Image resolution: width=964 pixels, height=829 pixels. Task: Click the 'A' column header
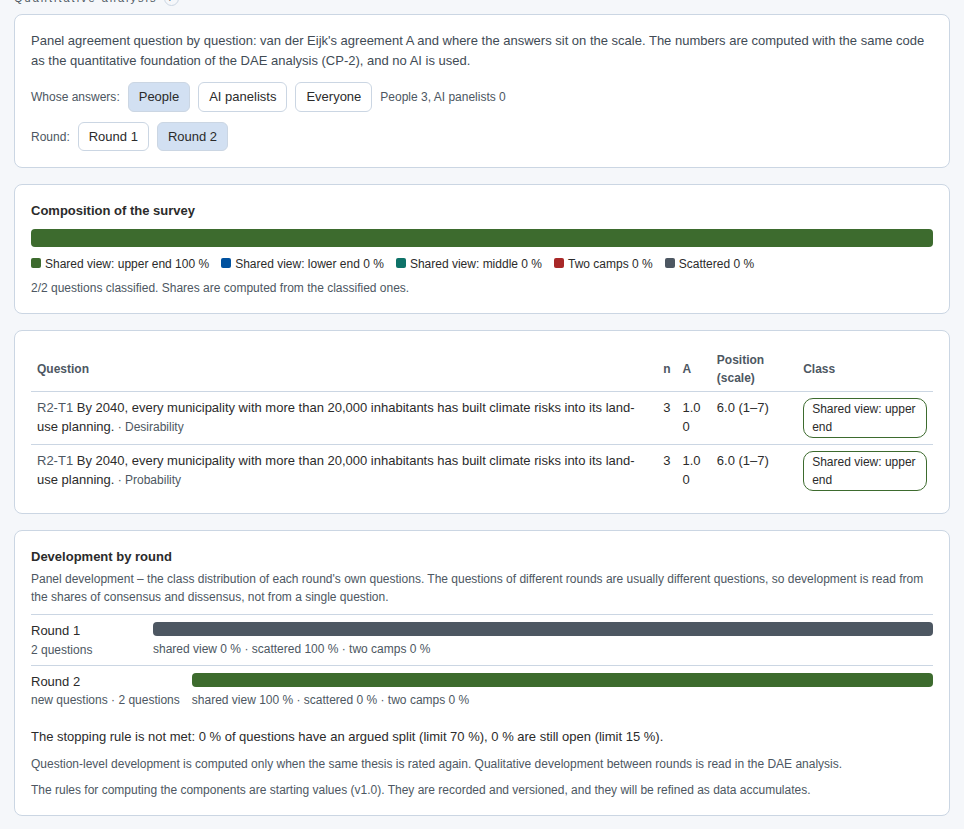click(x=687, y=368)
